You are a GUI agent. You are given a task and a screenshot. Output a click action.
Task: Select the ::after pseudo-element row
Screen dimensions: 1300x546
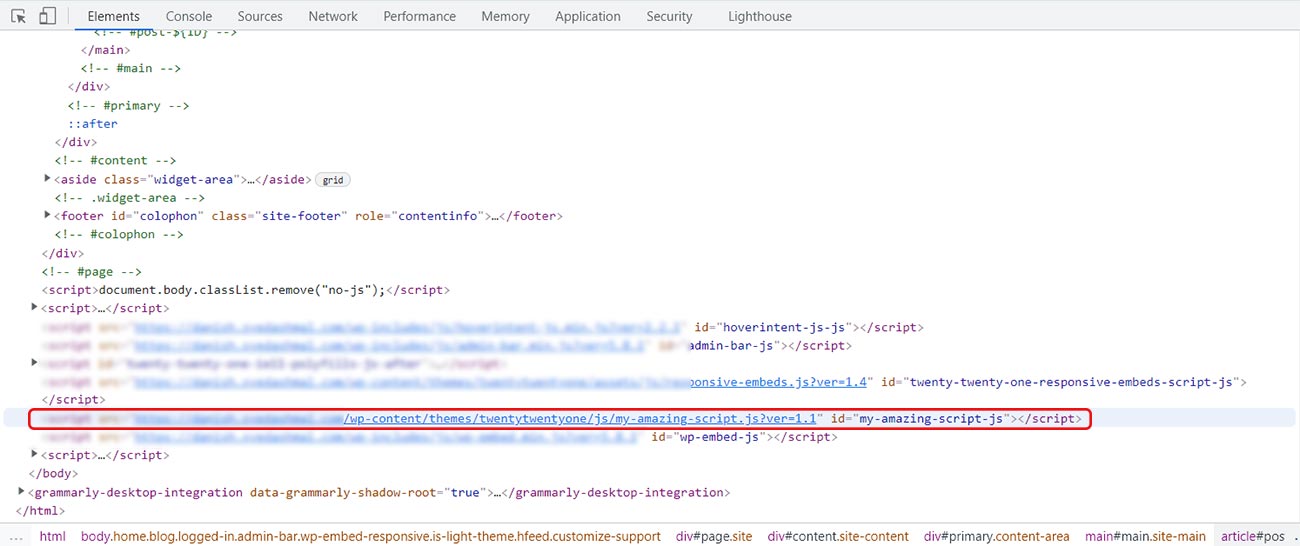(x=93, y=124)
